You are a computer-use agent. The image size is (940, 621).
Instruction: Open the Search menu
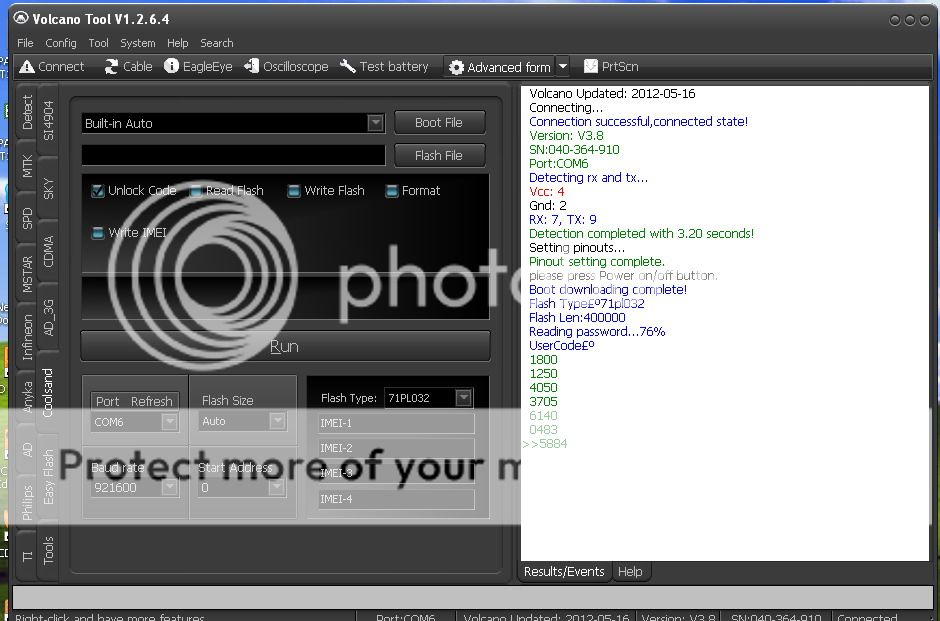click(216, 43)
